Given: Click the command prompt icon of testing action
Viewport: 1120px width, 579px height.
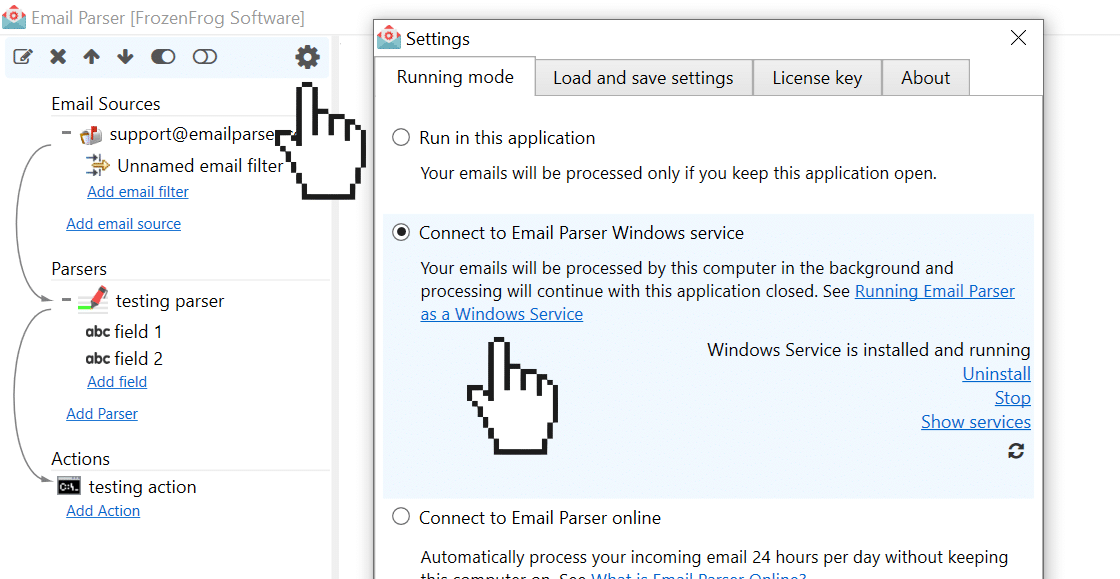Looking at the screenshot, I should coord(69,487).
